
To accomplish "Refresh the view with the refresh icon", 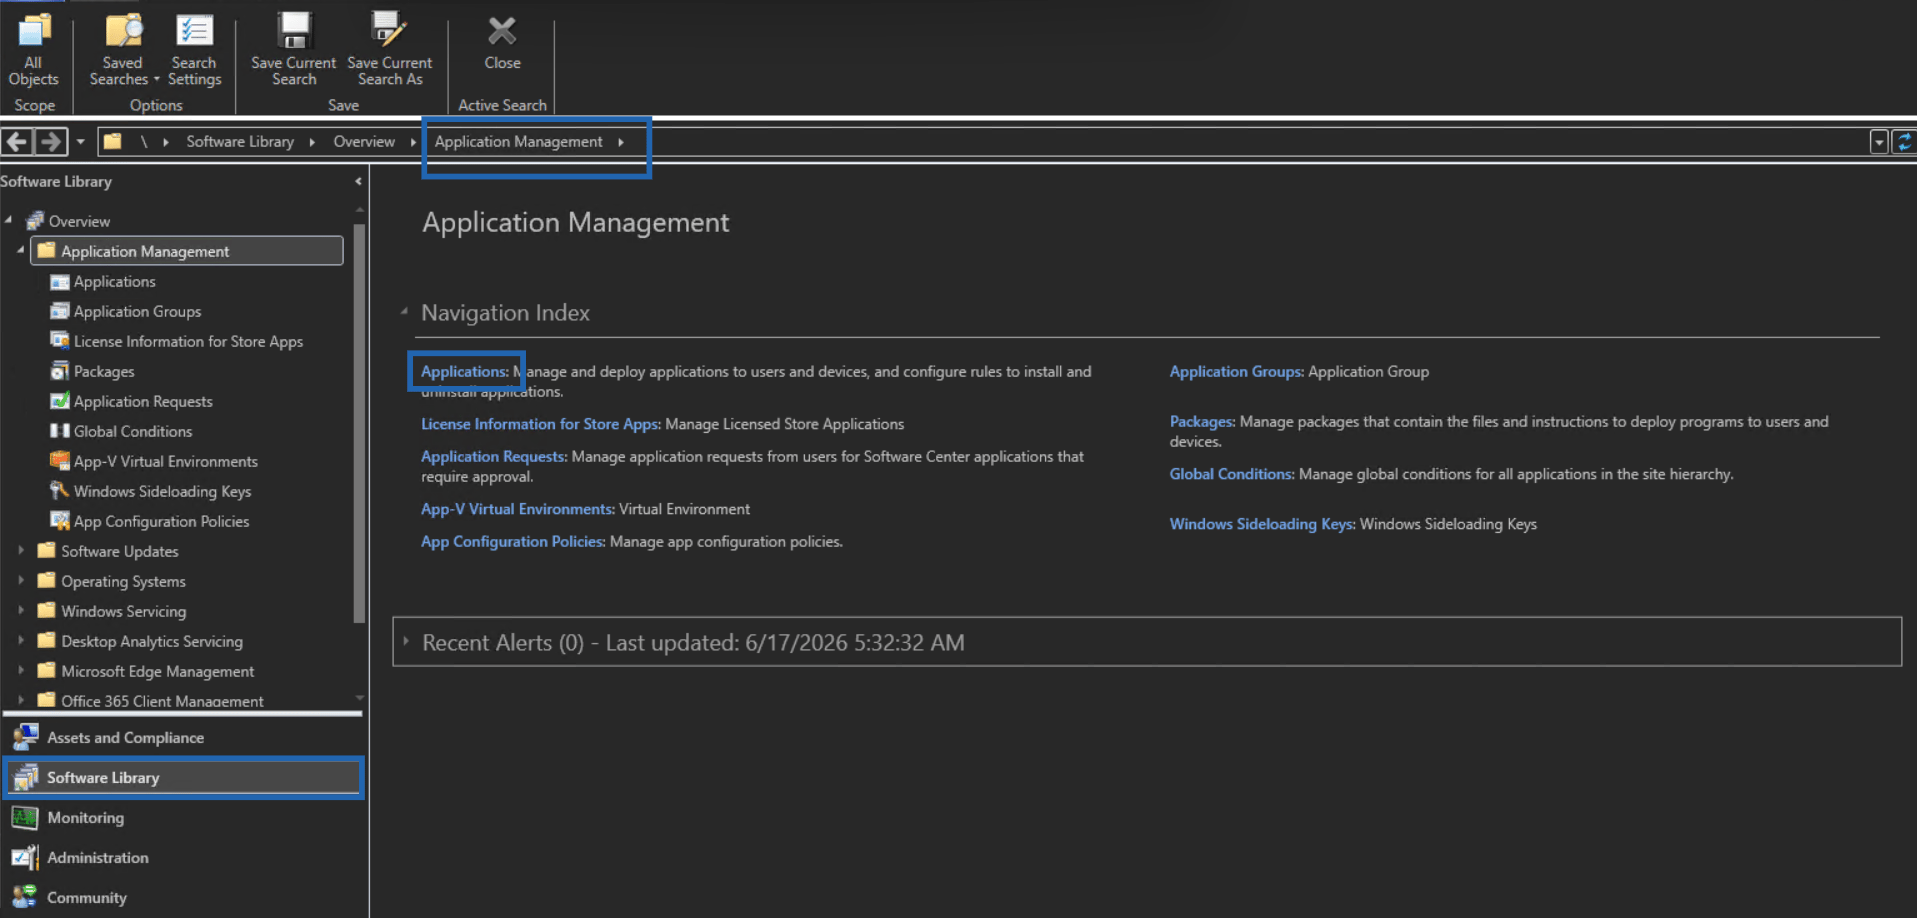I will 1904,142.
